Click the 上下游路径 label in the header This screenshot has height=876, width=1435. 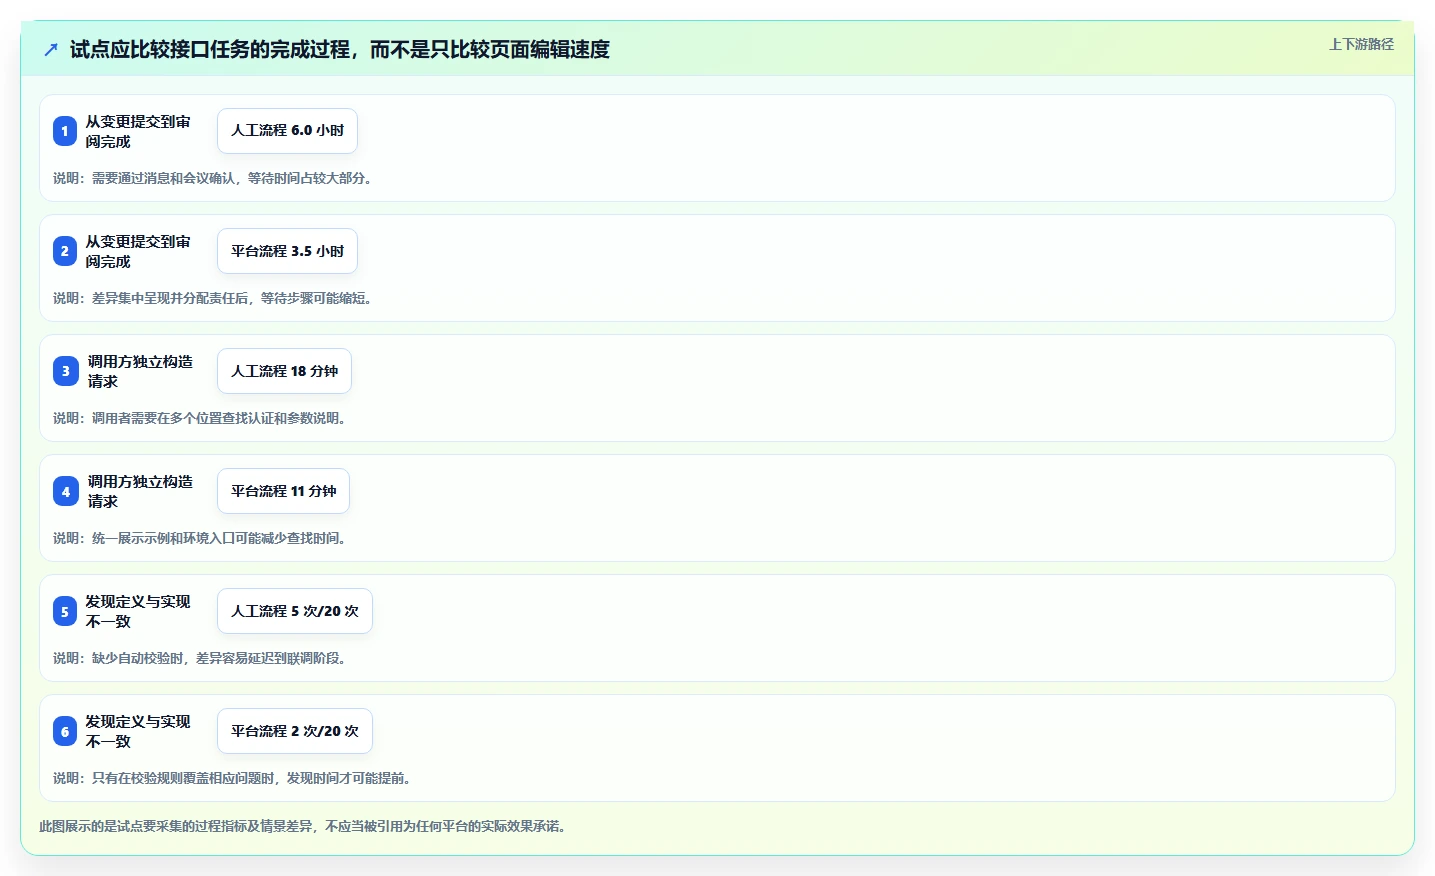click(x=1361, y=44)
